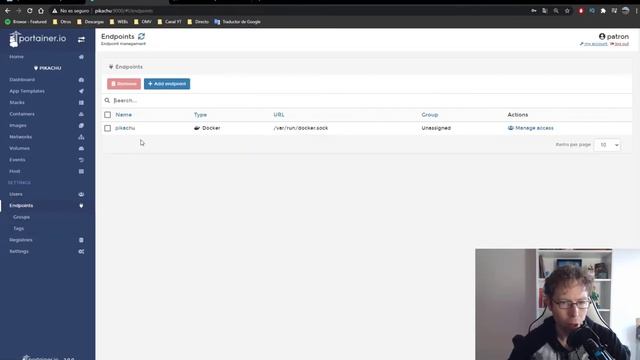The height and width of the screenshot is (360, 640).
Task: Refresh the Endpoints page with the reload icon
Action: [x=141, y=36]
